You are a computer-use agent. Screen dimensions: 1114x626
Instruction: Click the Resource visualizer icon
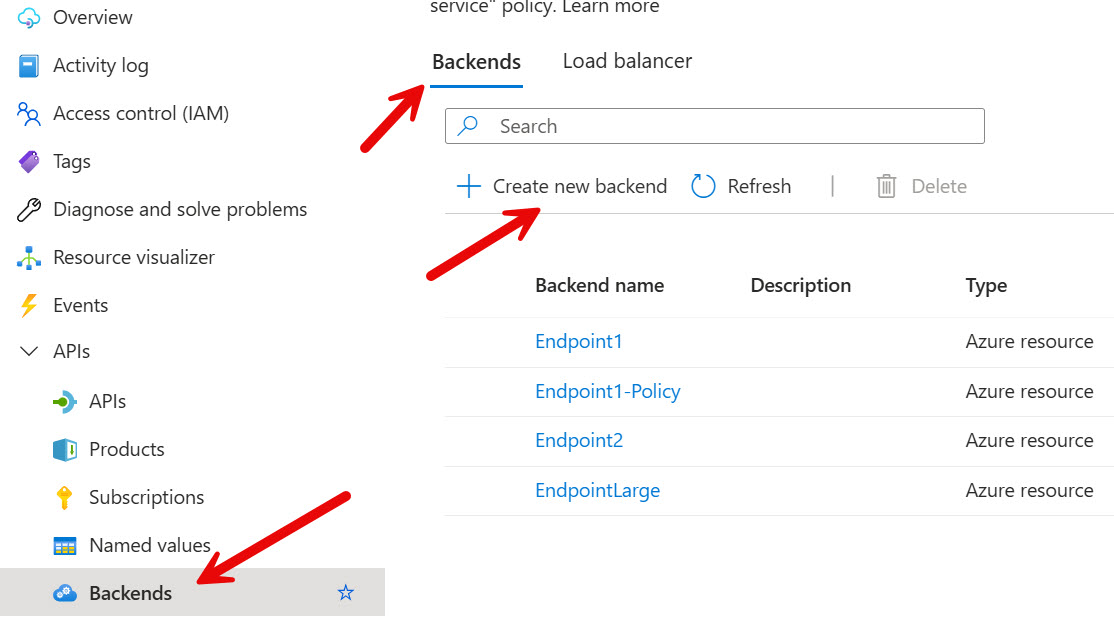[29, 258]
